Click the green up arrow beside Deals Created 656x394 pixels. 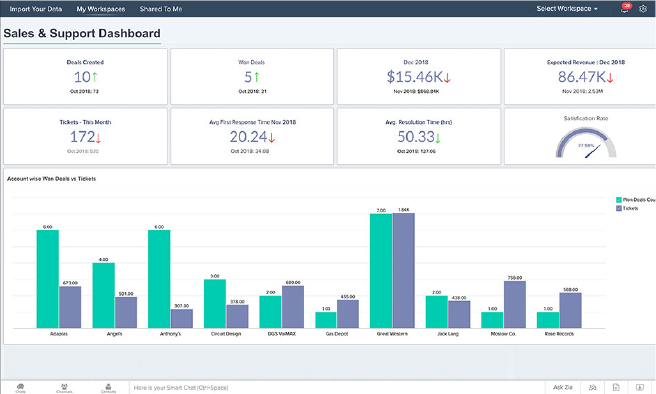[95, 77]
